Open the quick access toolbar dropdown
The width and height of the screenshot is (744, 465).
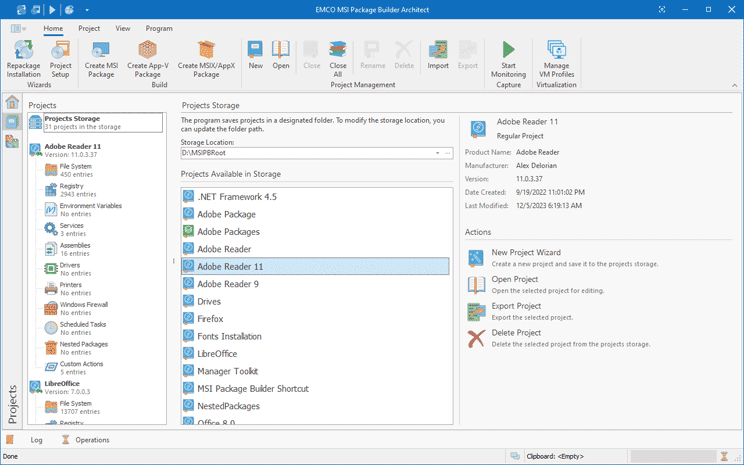click(87, 10)
